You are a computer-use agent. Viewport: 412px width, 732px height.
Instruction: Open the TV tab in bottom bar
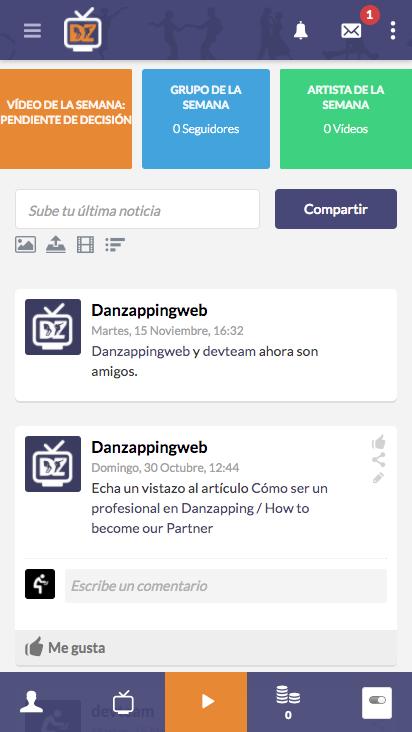tap(123, 702)
